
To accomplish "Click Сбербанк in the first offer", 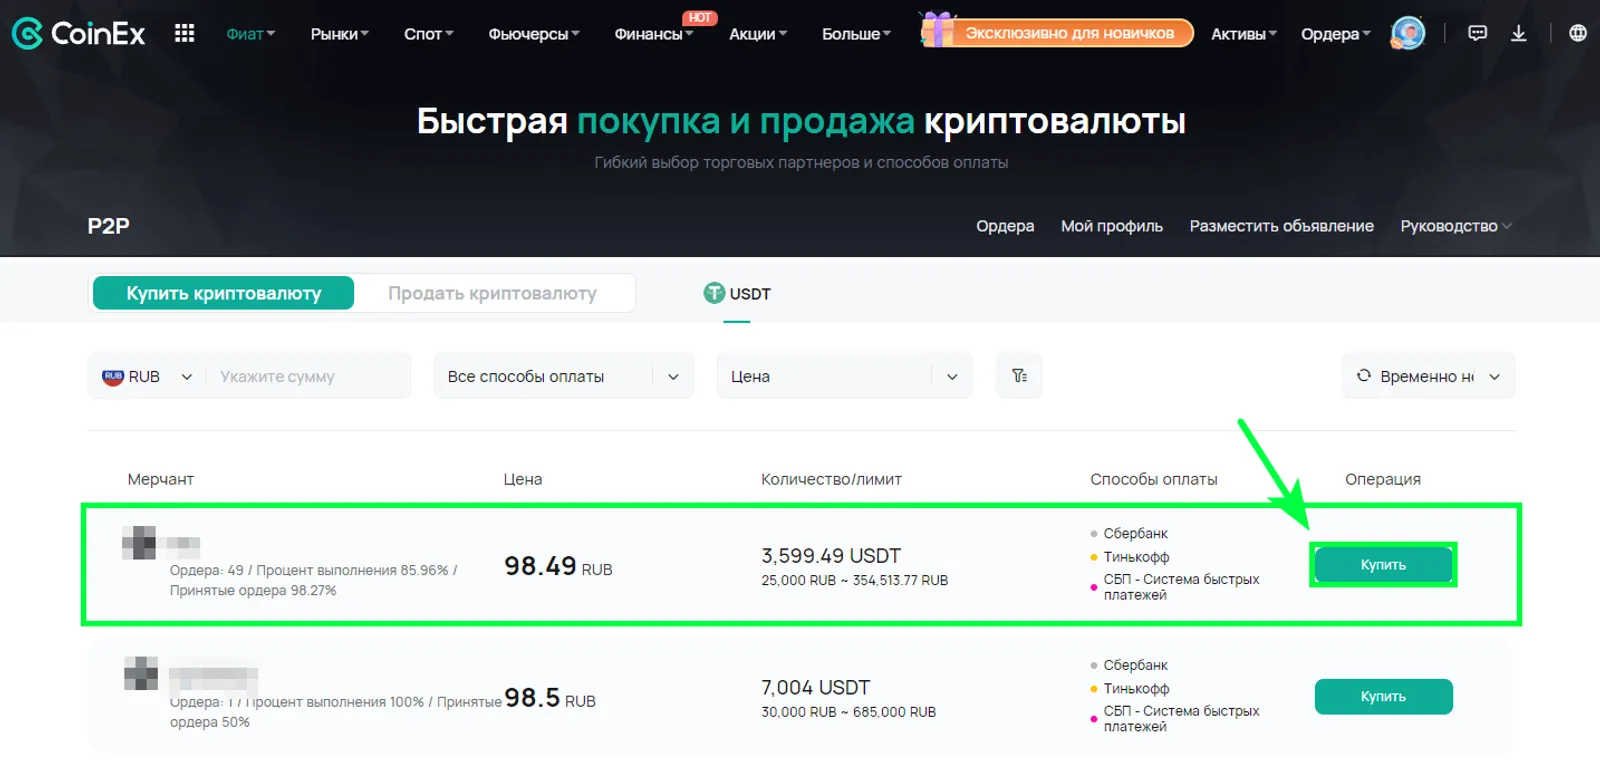I will coord(1135,533).
